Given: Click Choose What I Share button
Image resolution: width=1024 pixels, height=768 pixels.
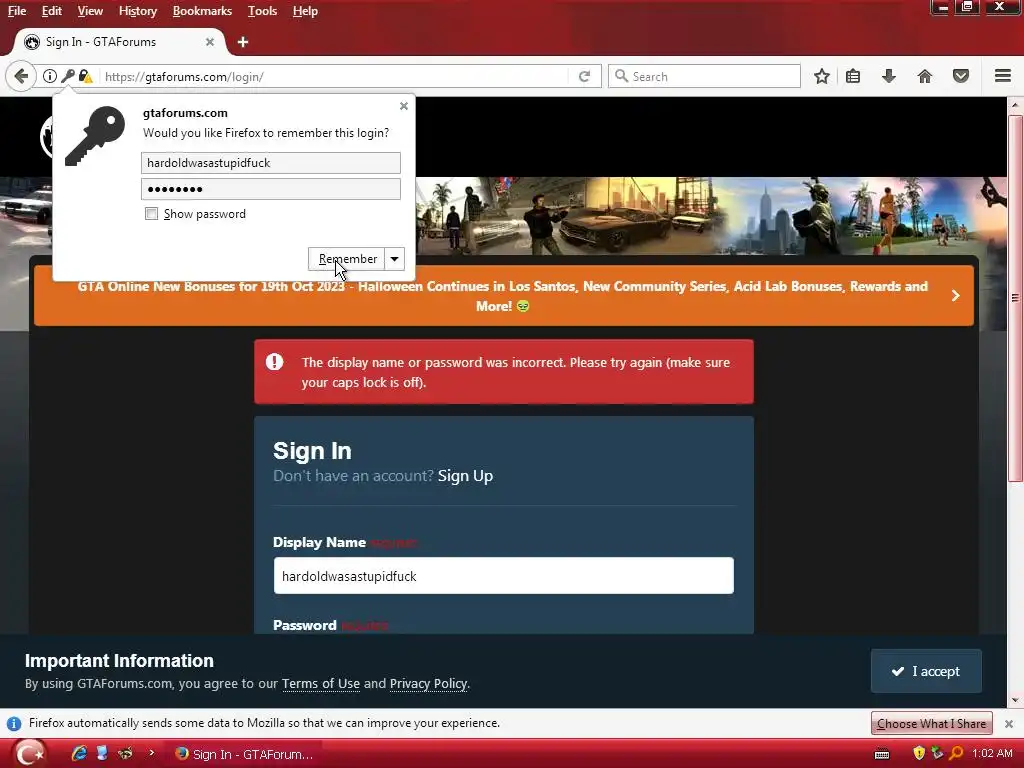Looking at the screenshot, I should (x=931, y=724).
